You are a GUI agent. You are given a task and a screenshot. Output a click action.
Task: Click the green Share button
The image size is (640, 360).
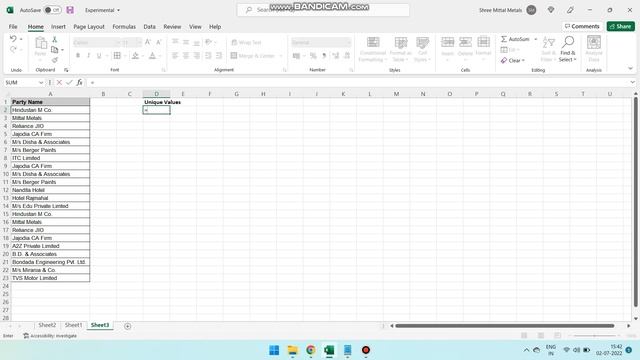click(620, 26)
